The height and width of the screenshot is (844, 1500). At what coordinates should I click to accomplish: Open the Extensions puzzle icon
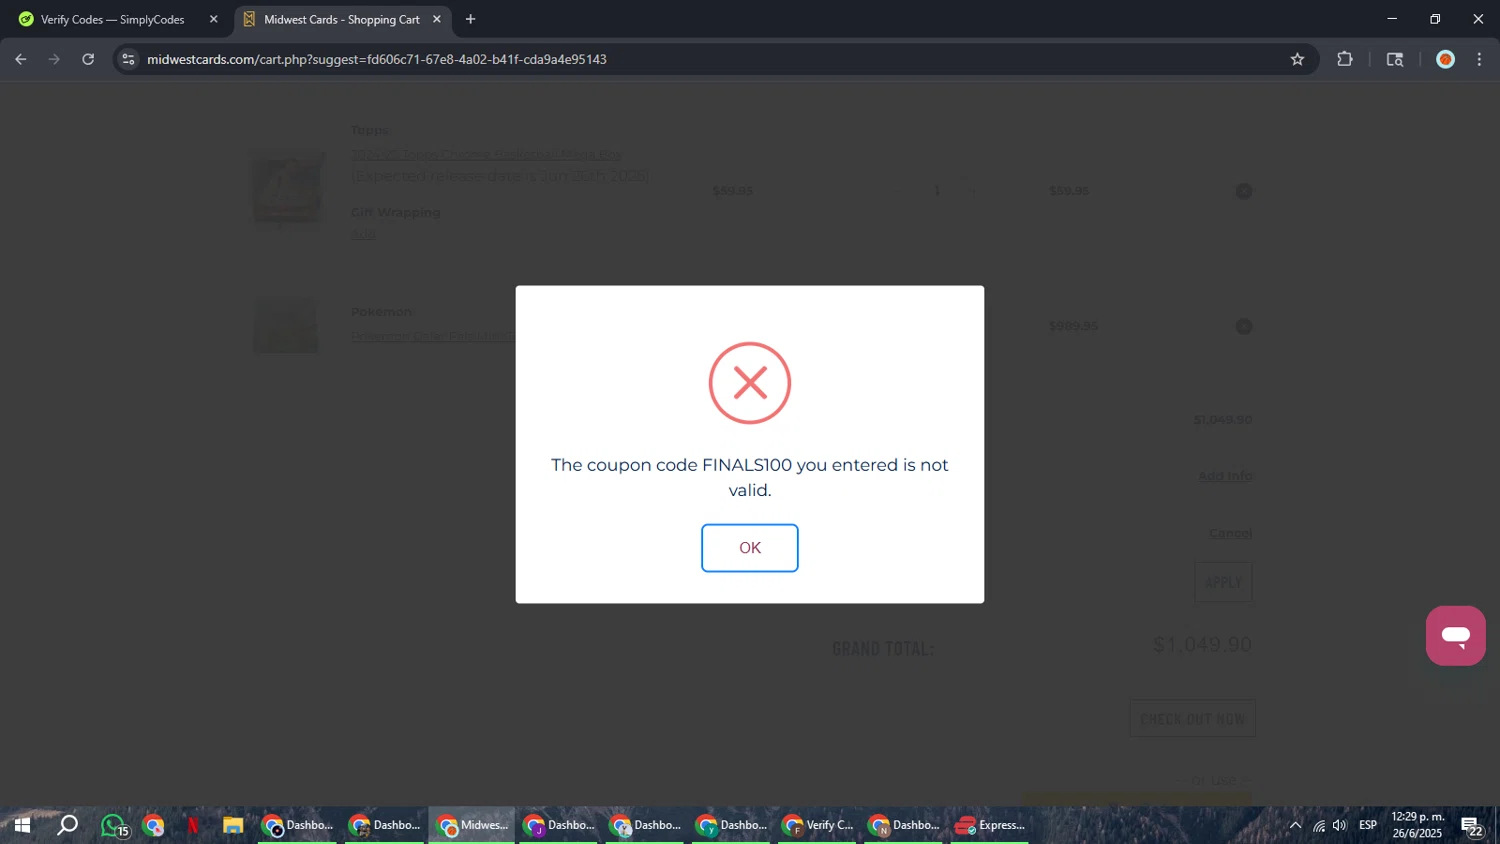[x=1345, y=59]
